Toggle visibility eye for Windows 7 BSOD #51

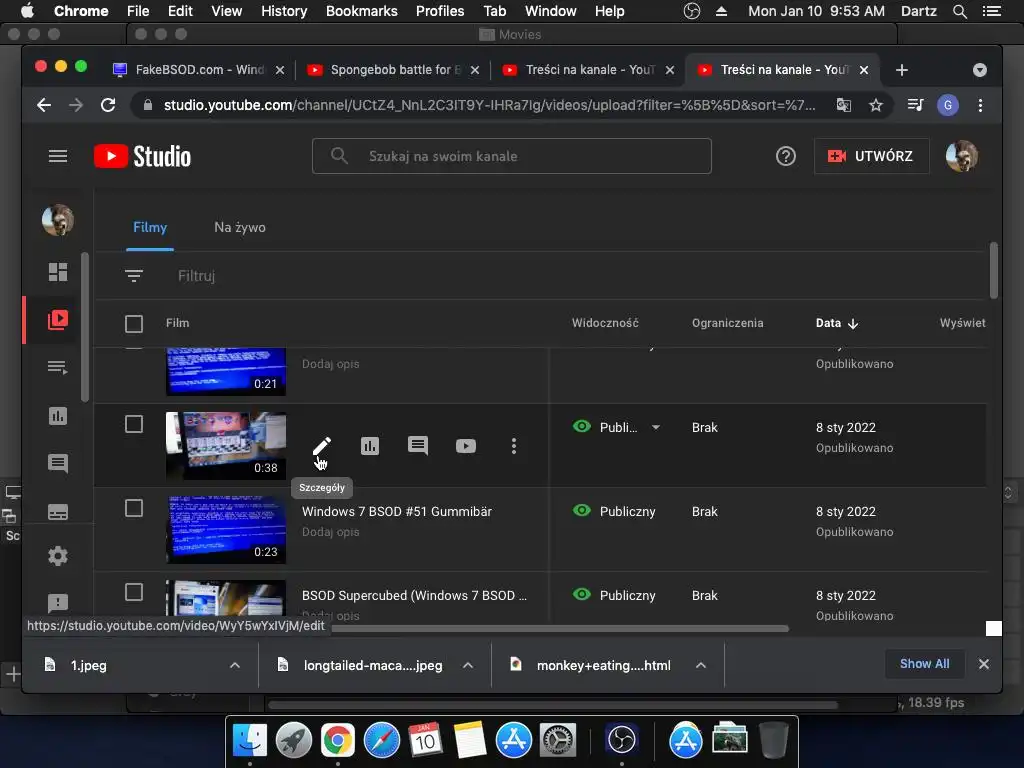click(x=581, y=511)
